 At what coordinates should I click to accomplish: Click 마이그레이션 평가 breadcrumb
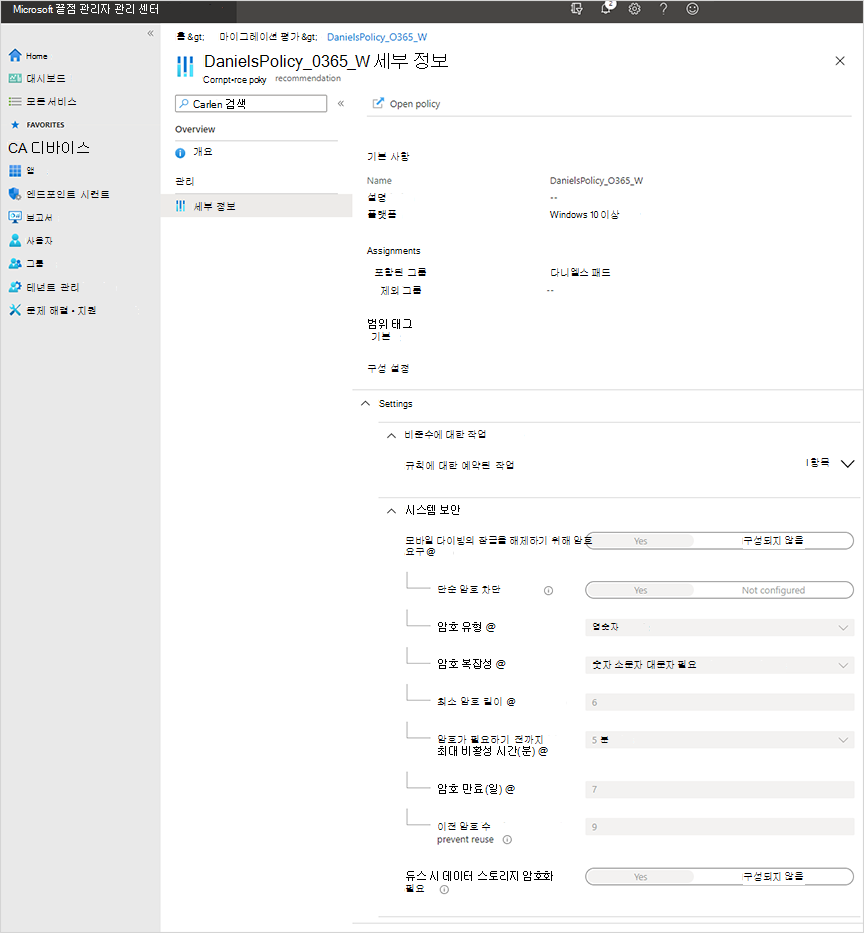click(258, 37)
